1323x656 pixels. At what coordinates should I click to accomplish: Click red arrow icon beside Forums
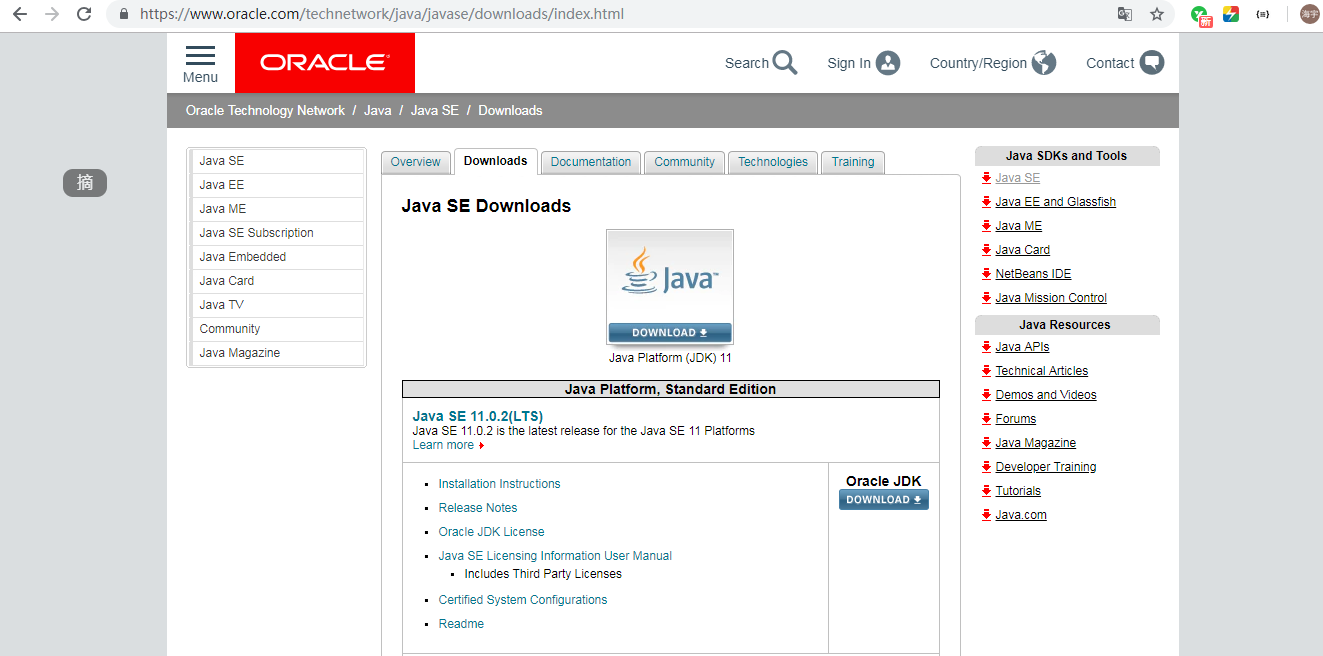[x=986, y=419]
